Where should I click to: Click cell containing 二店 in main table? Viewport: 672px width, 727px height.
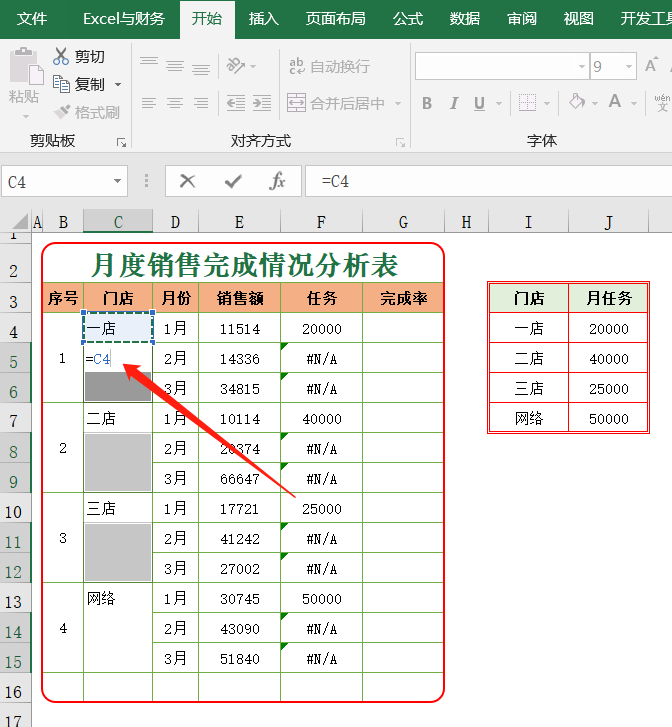click(118, 418)
